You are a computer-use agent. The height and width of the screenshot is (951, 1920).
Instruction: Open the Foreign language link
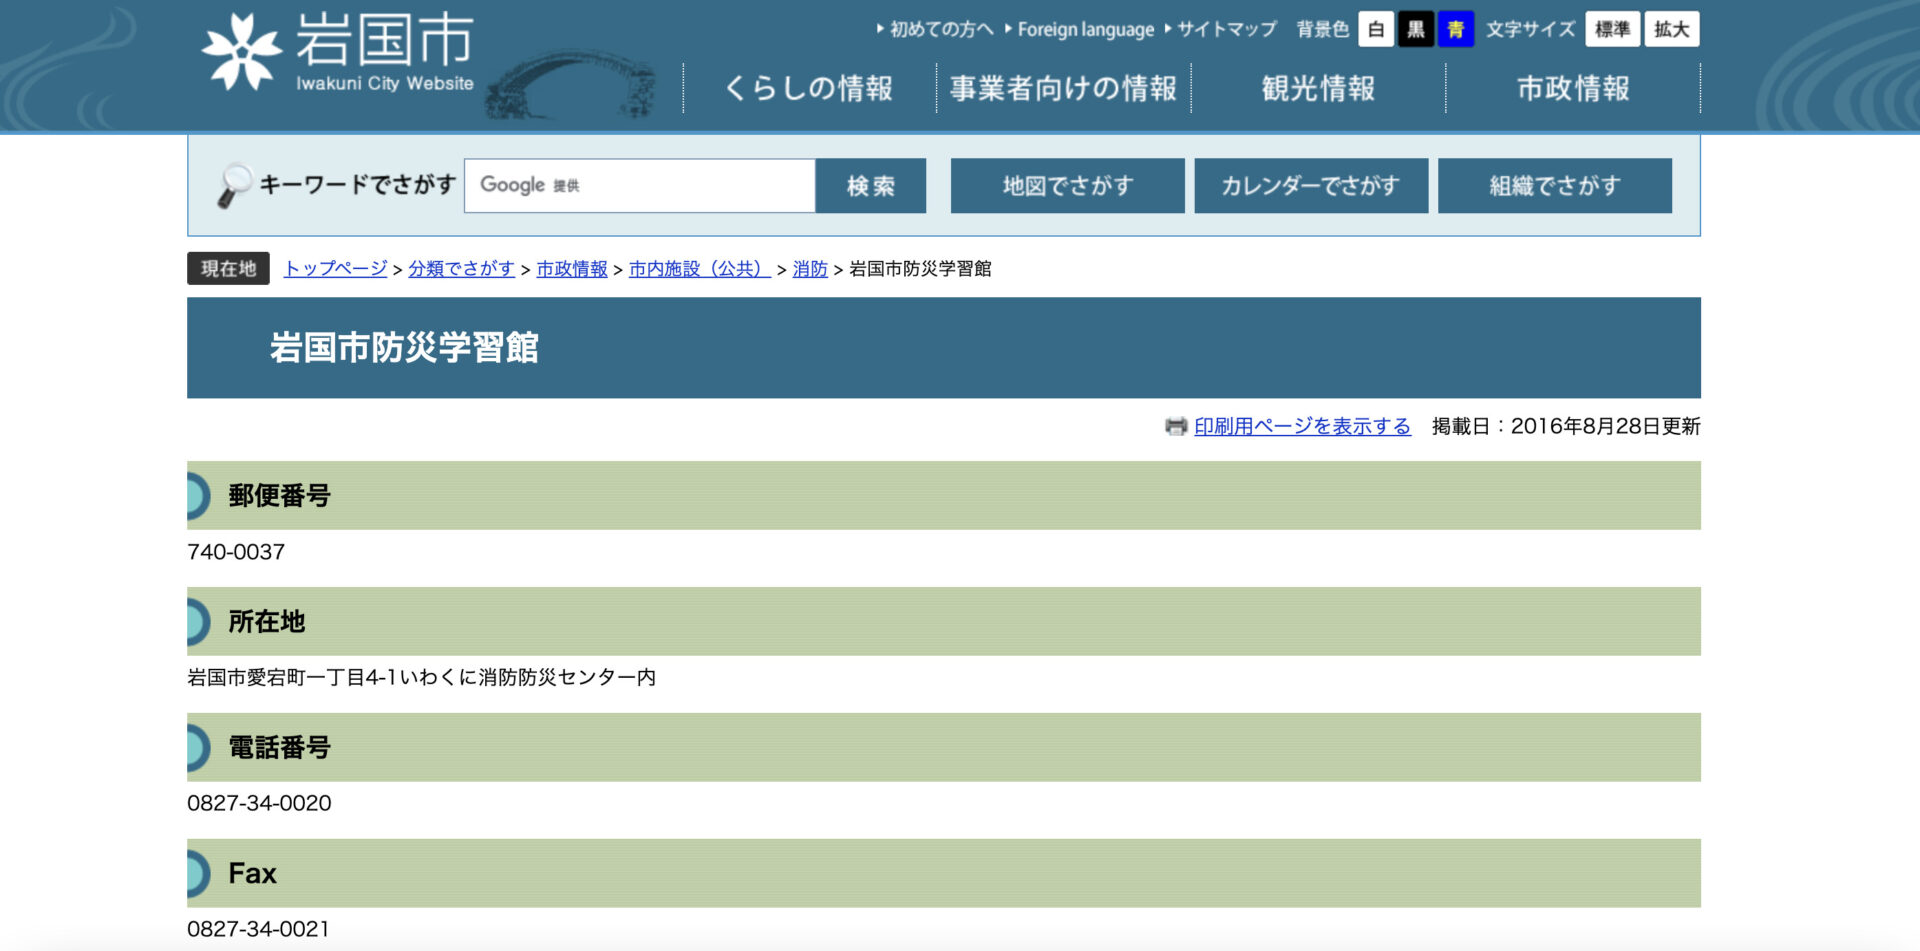pyautogui.click(x=1085, y=30)
